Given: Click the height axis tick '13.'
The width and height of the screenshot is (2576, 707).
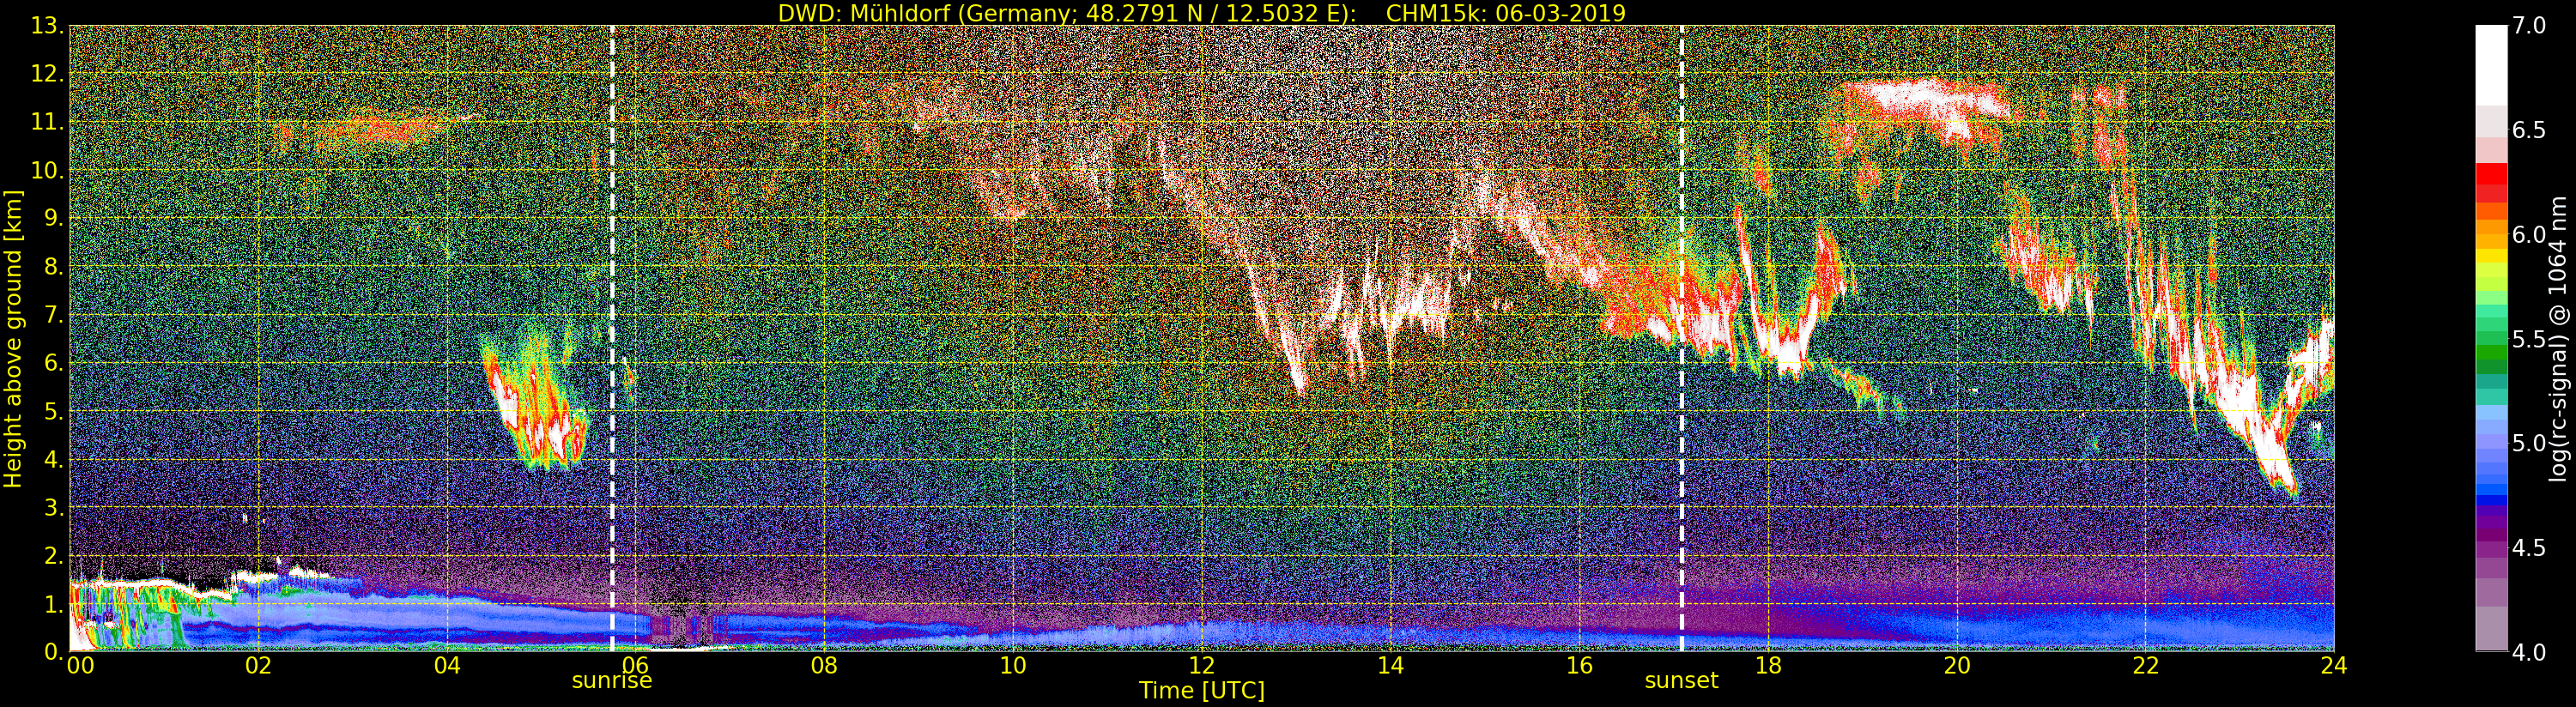Looking at the screenshot, I should (48, 26).
